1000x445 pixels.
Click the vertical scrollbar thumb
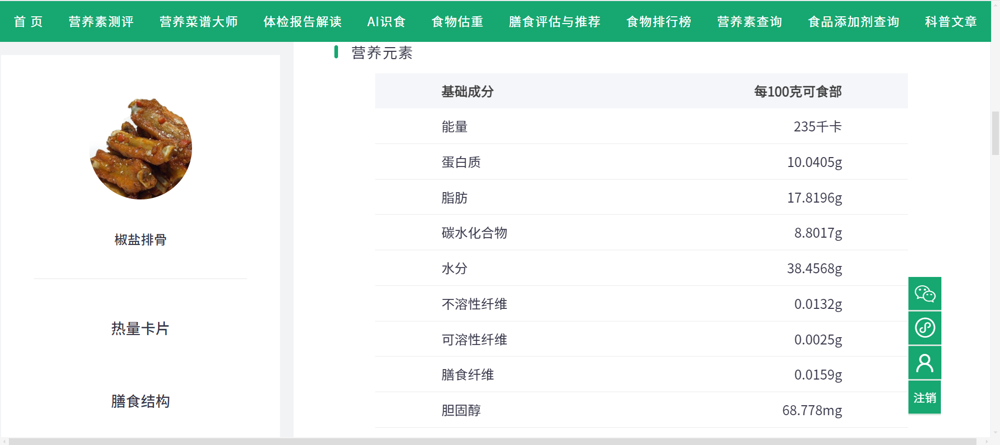point(994,133)
